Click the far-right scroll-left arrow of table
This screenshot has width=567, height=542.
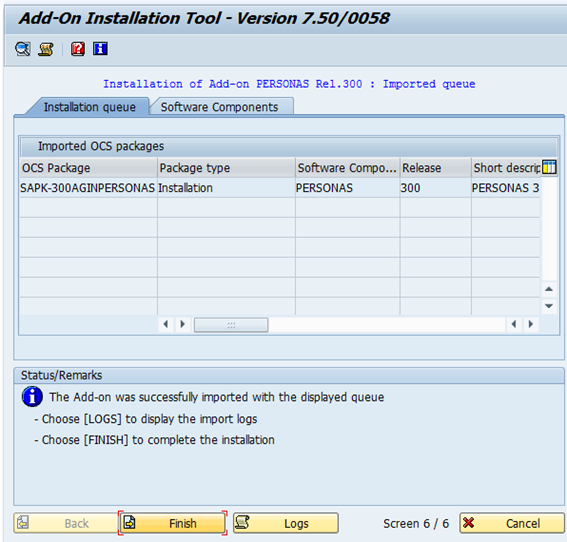[514, 324]
